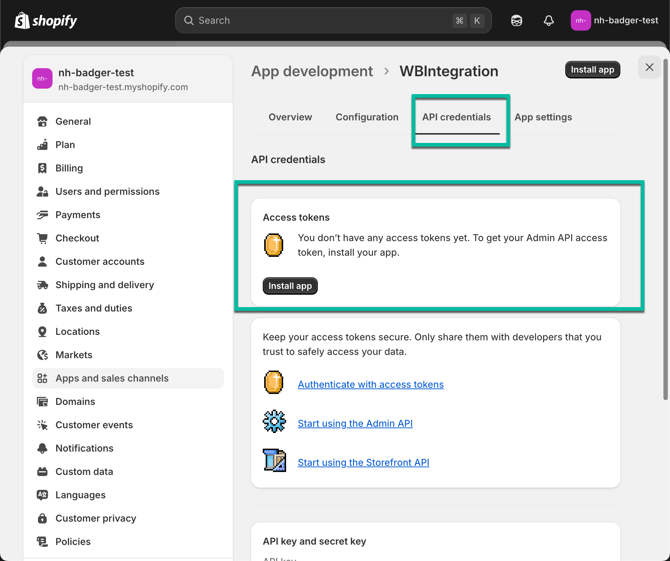Screen dimensions: 670x561
Task: Click General store icon in sidebar
Action: 42,121
